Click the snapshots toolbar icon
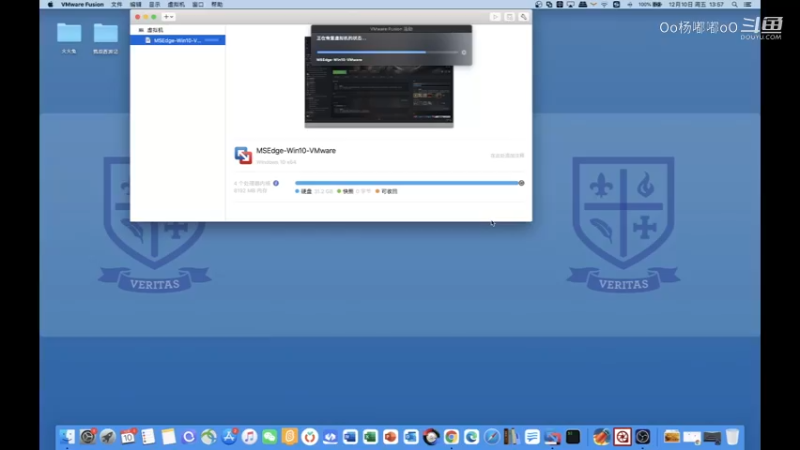This screenshot has width=800, height=450. (x=509, y=17)
